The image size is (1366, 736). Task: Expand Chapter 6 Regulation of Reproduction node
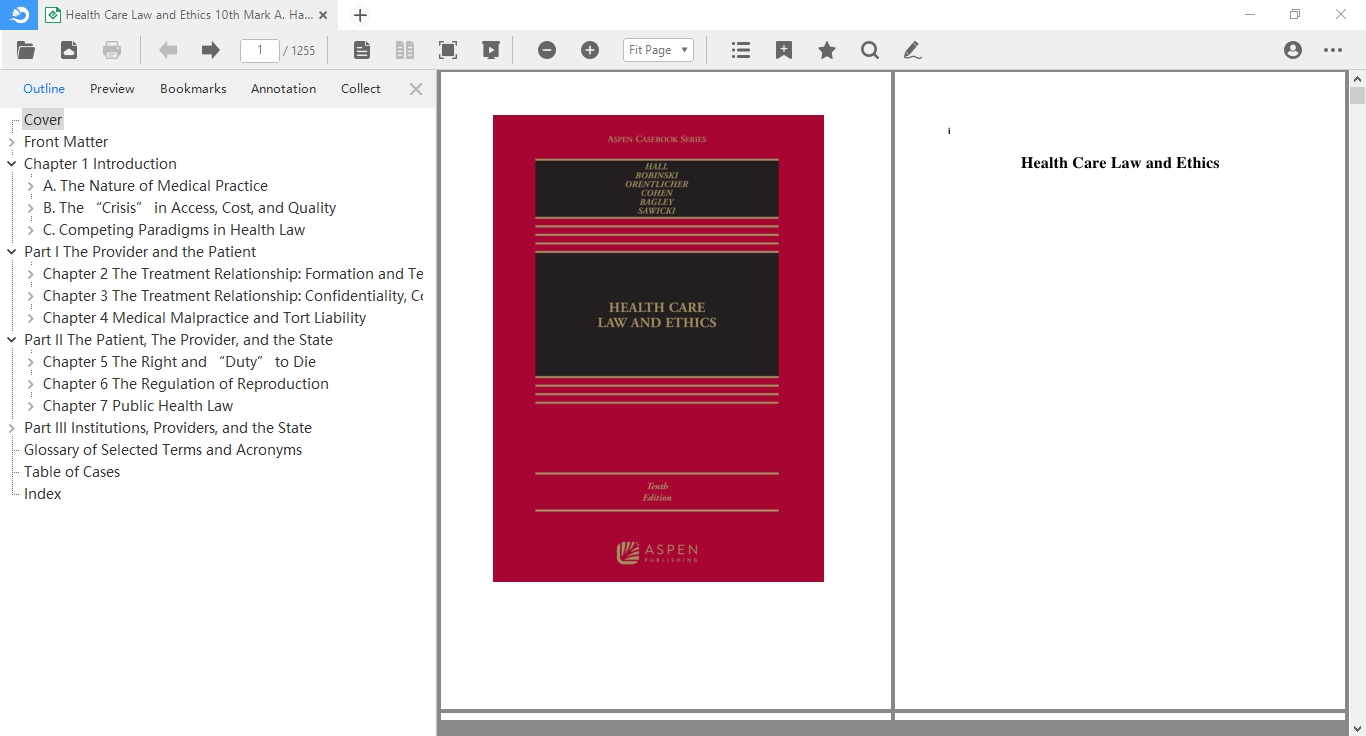tap(31, 384)
